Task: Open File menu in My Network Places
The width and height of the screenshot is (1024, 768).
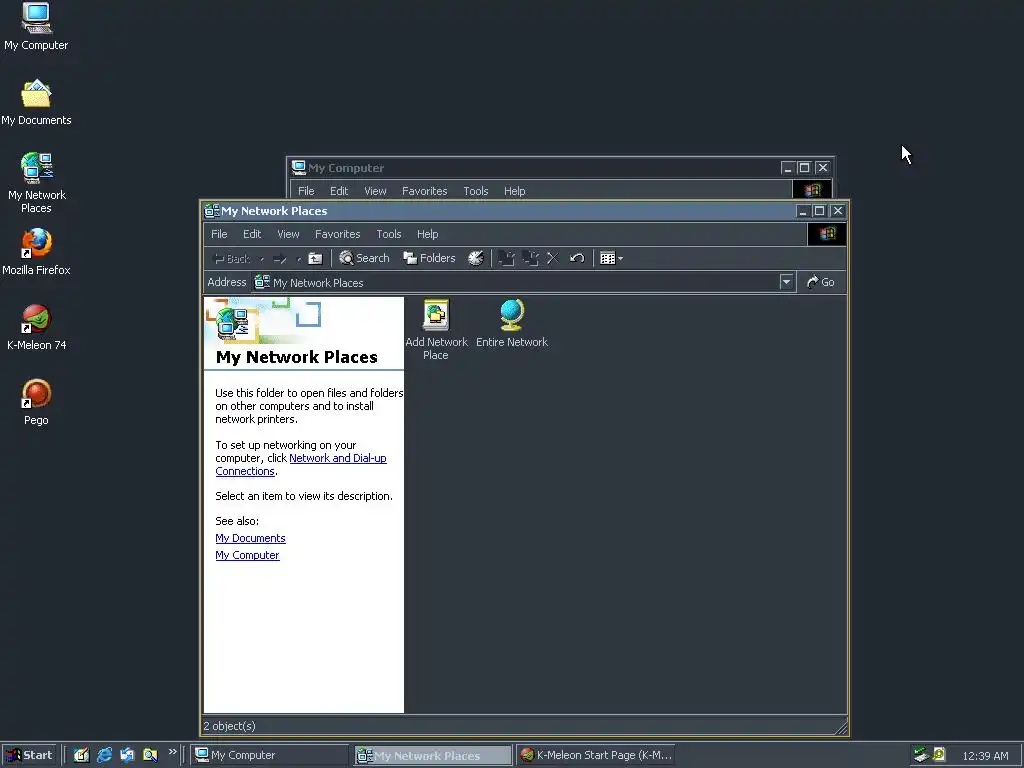Action: pyautogui.click(x=219, y=234)
